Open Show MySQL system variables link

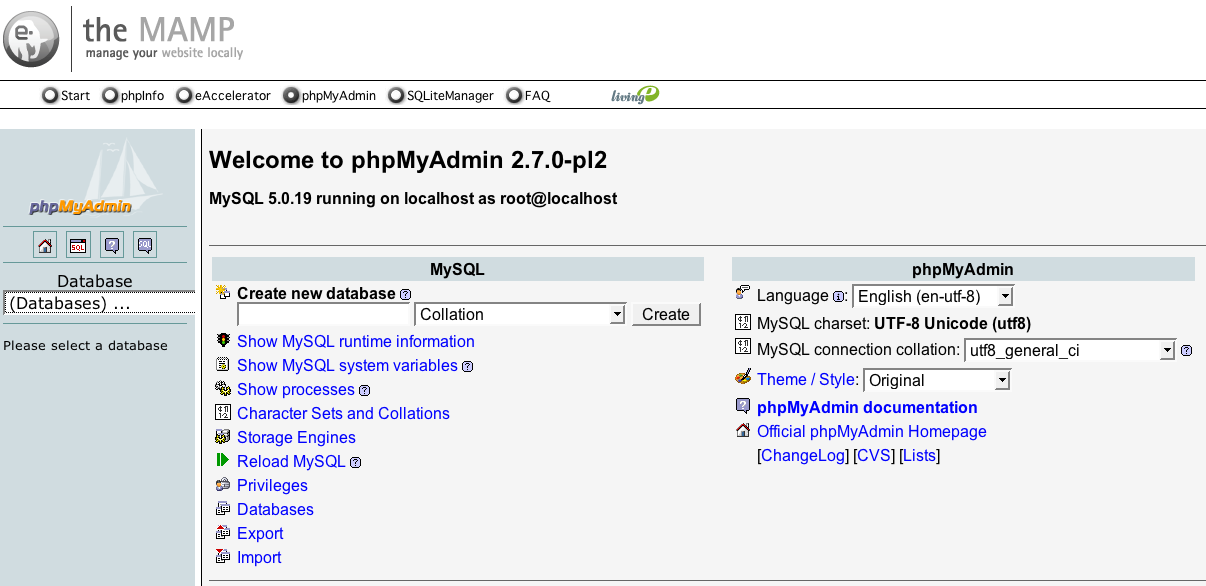(347, 366)
